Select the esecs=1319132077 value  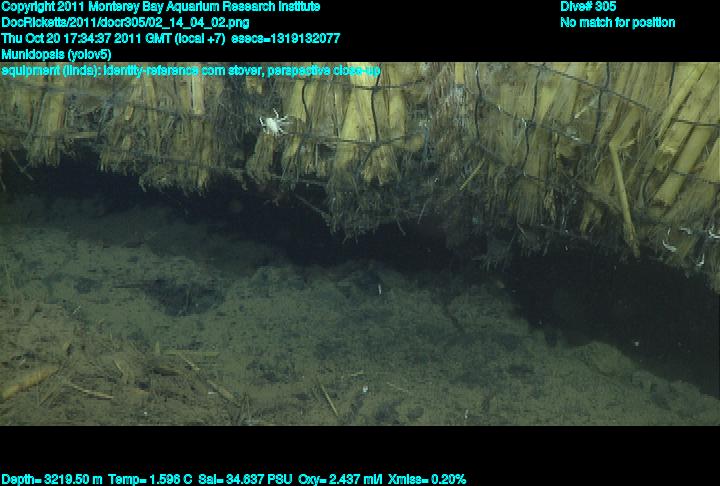286,39
